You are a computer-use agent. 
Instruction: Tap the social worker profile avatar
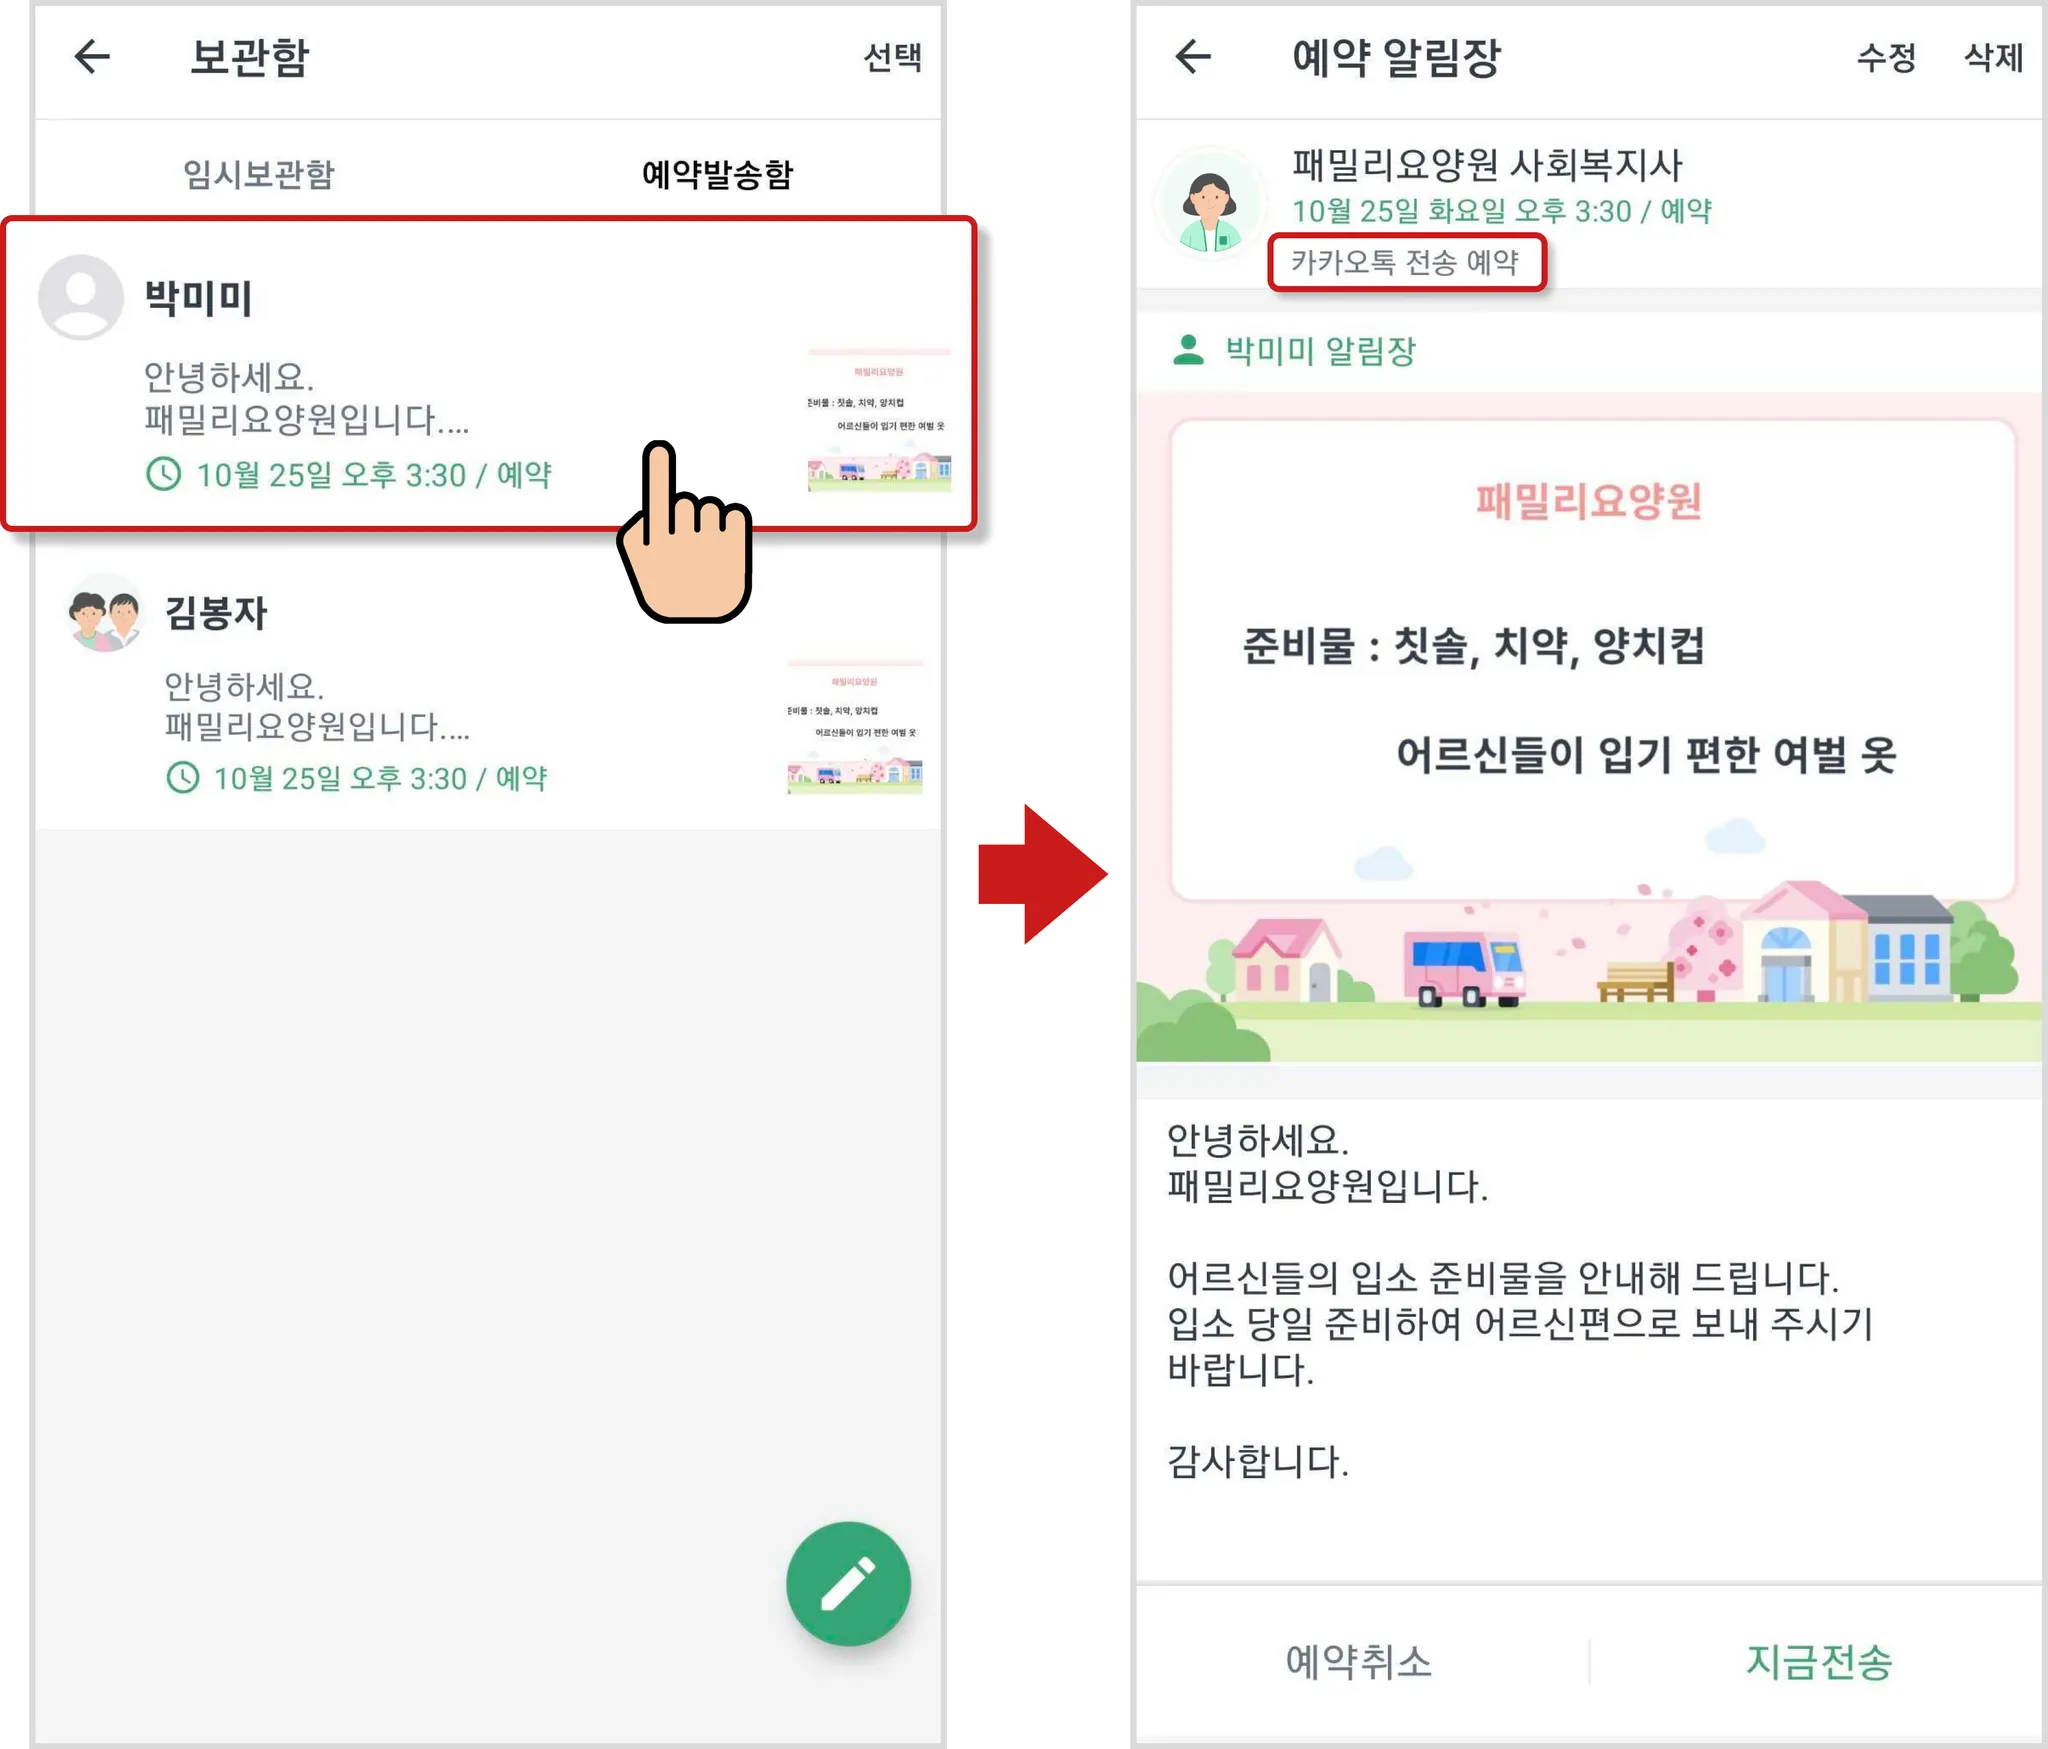[1210, 204]
